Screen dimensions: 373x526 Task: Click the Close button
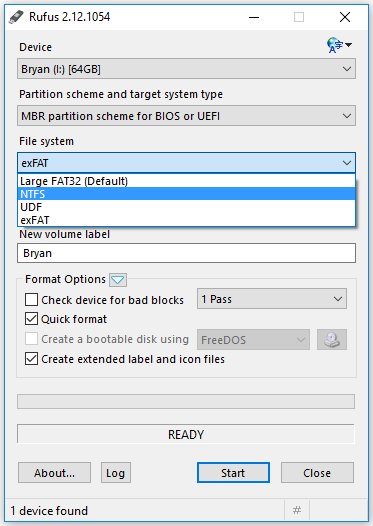pyautogui.click(x=317, y=473)
